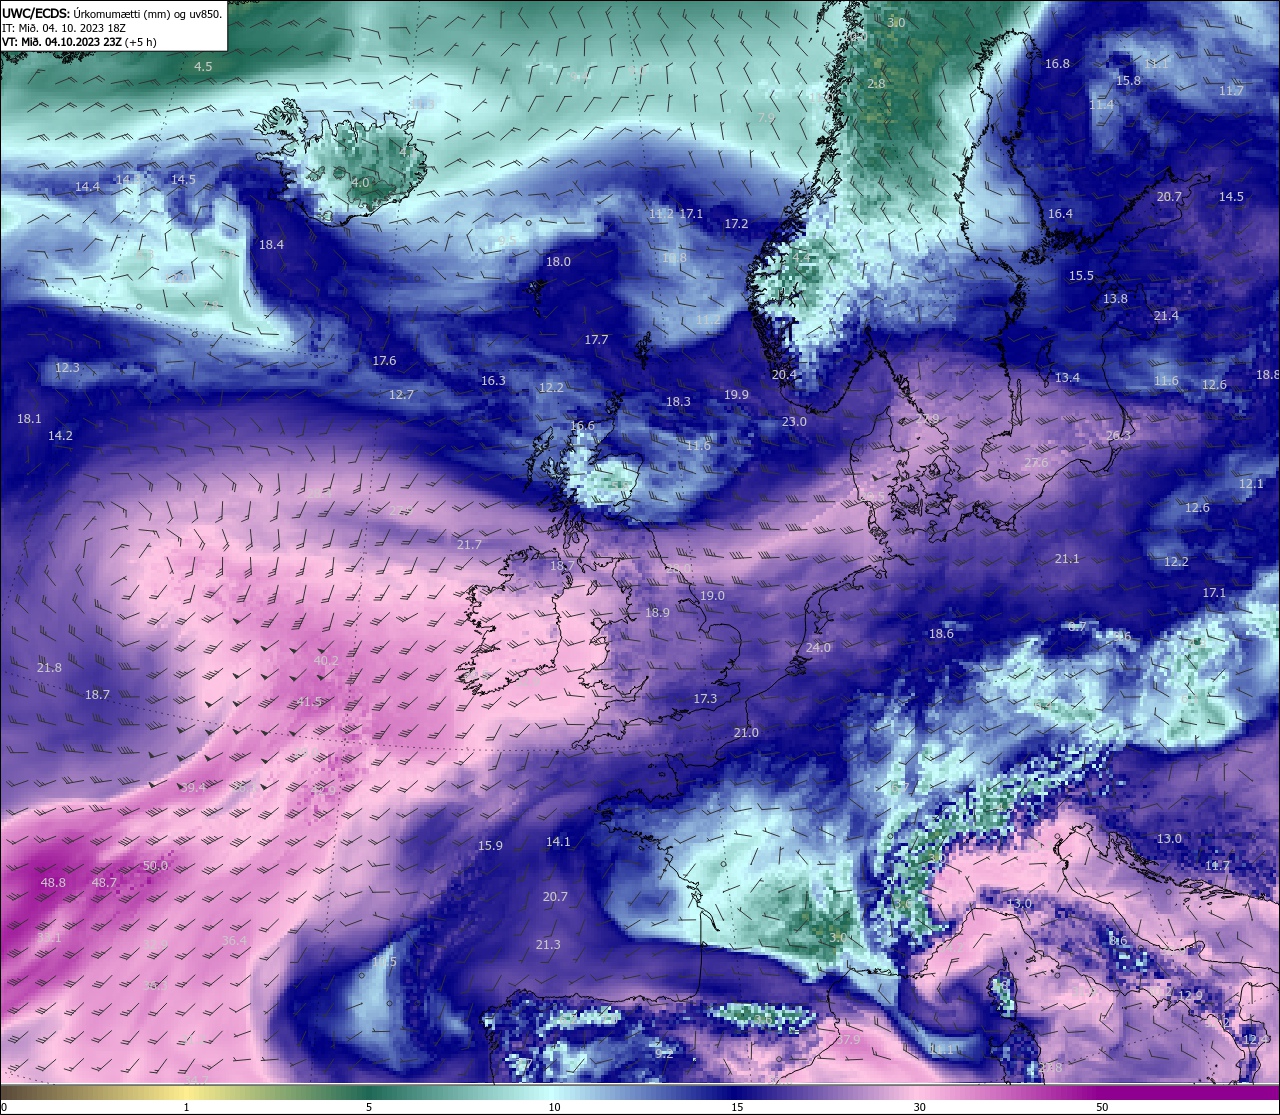This screenshot has height=1115, width=1280.
Task: Select the 19.9 value label
Action: tap(736, 395)
